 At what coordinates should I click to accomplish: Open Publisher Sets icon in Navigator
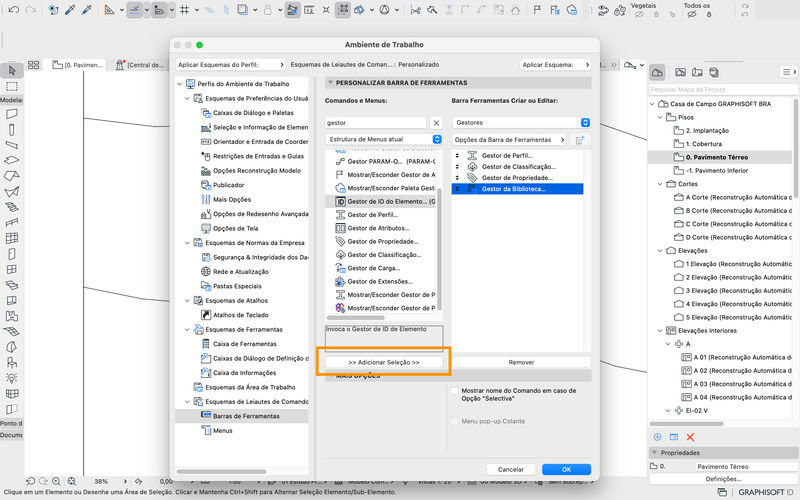714,72
